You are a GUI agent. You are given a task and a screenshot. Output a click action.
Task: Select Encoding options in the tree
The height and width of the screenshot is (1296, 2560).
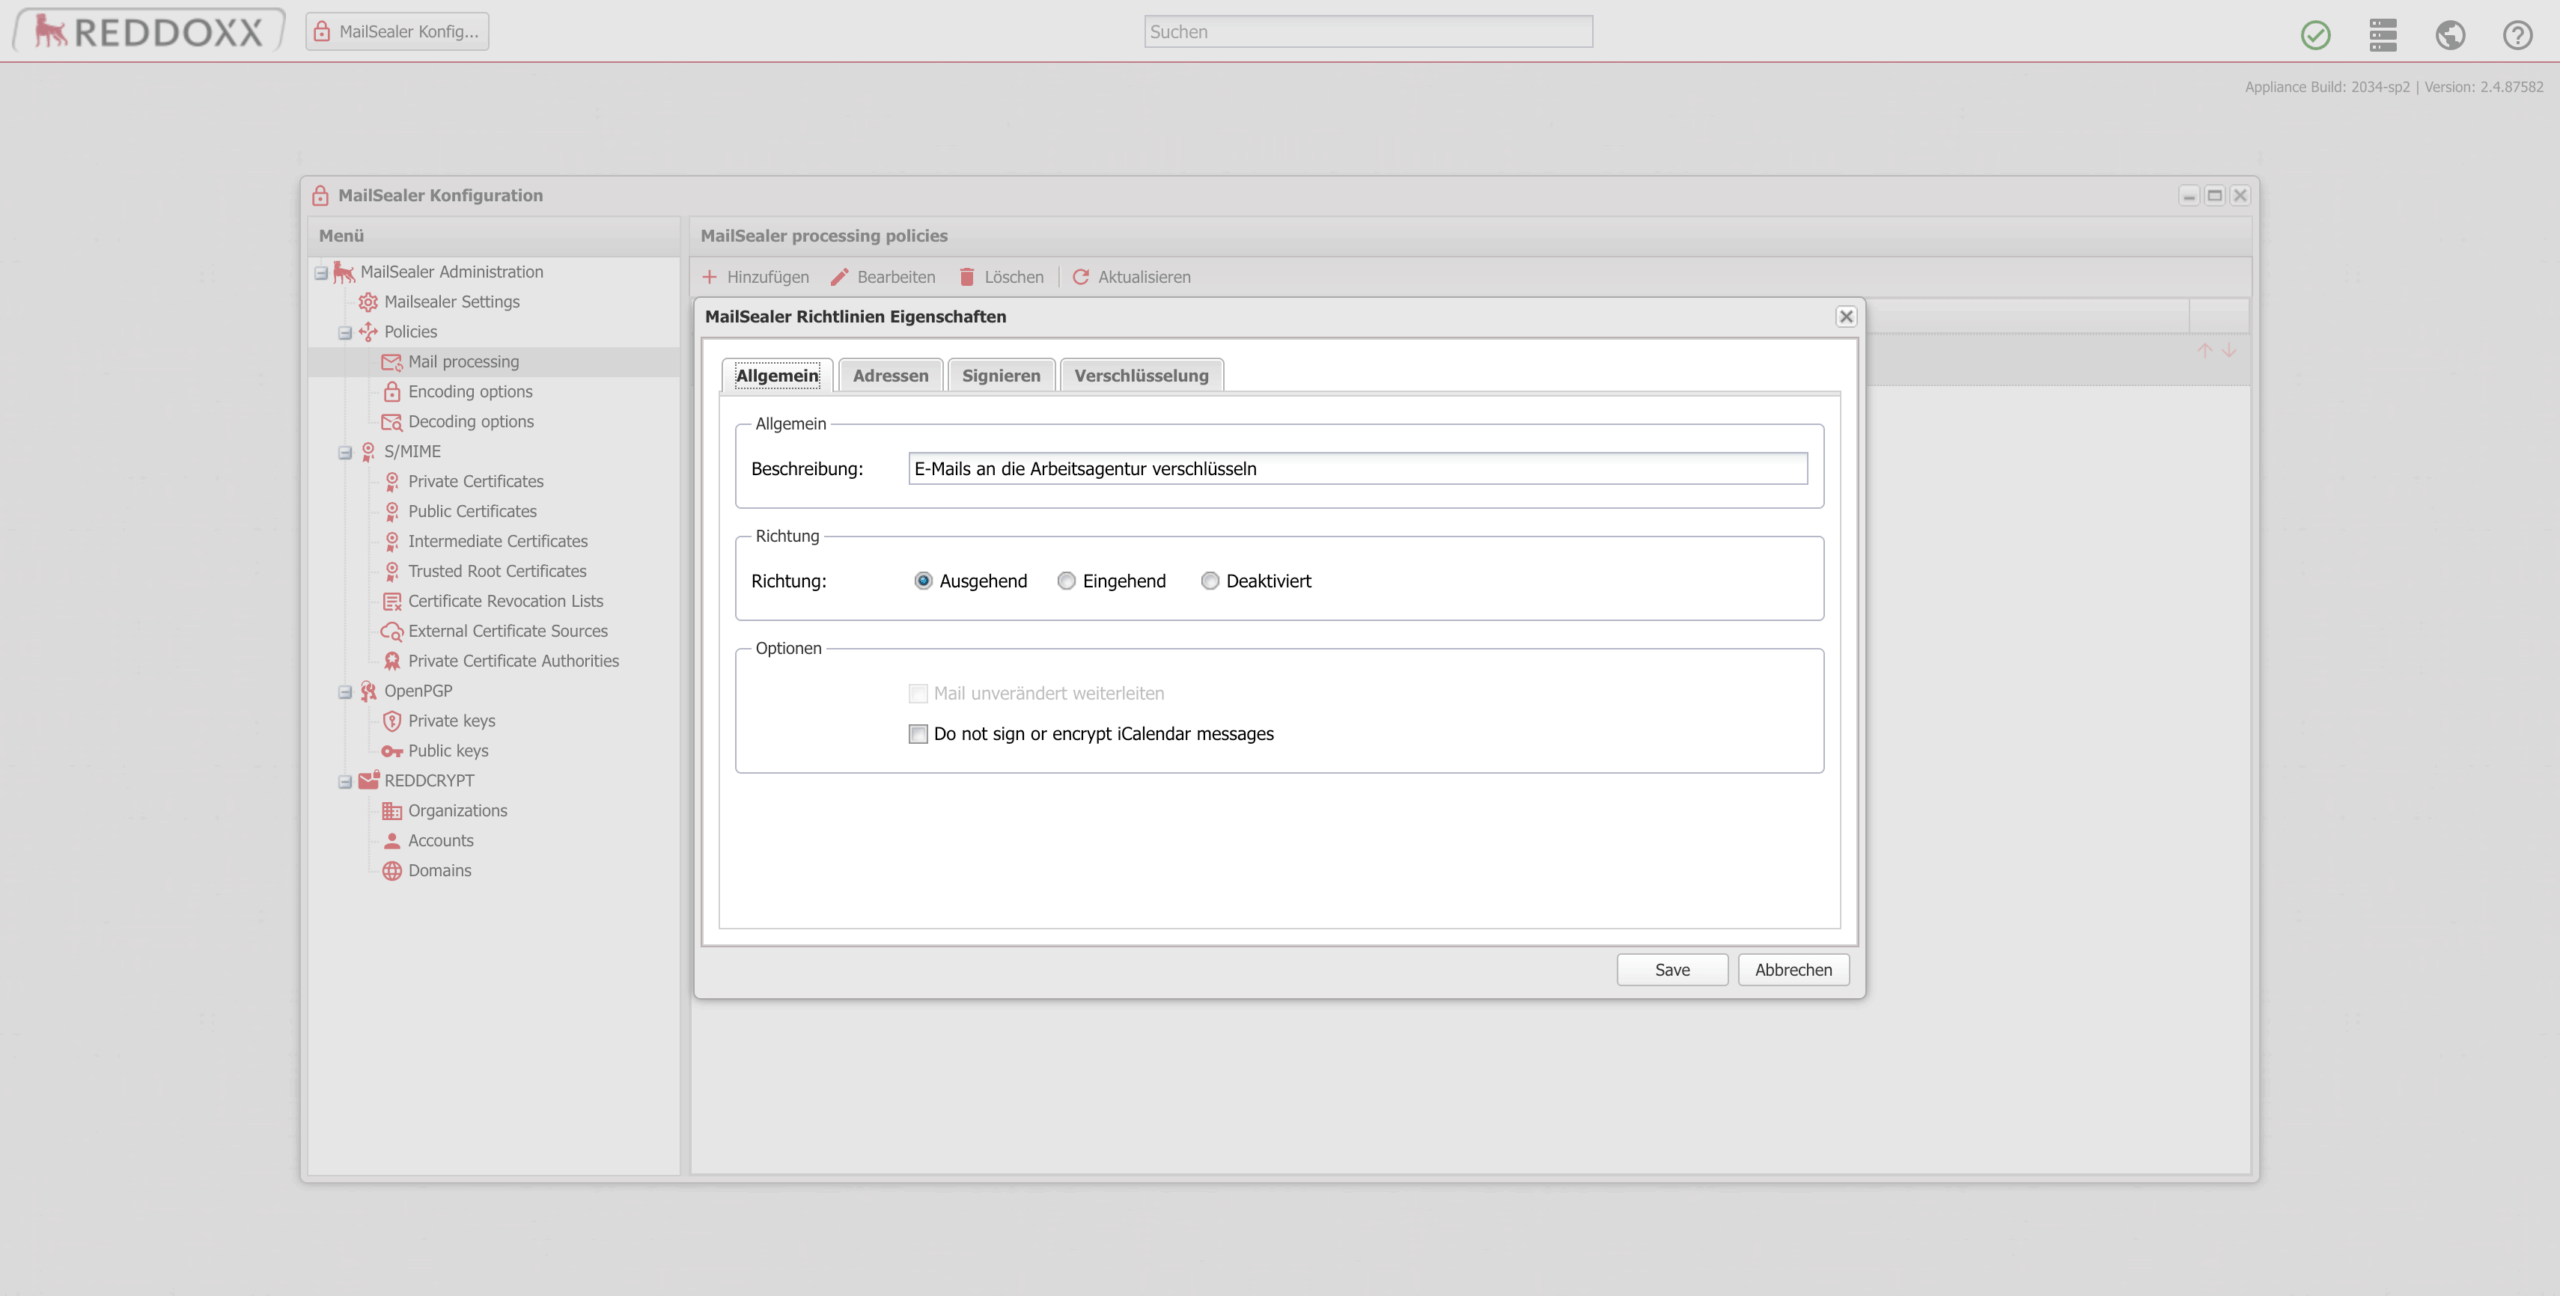pos(470,391)
